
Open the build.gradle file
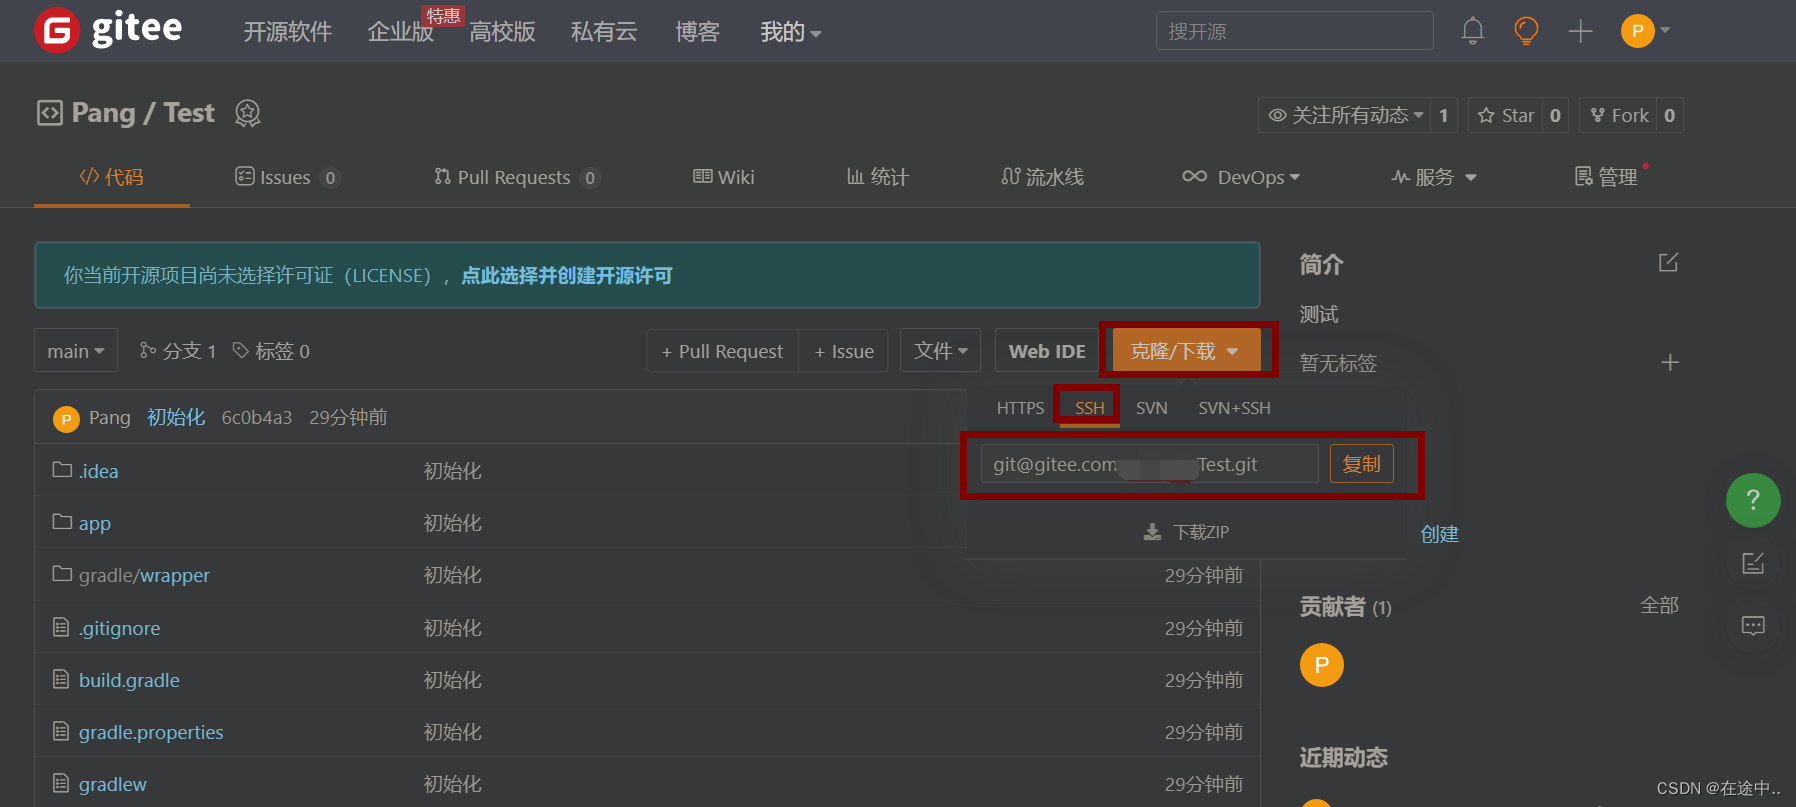tap(129, 680)
